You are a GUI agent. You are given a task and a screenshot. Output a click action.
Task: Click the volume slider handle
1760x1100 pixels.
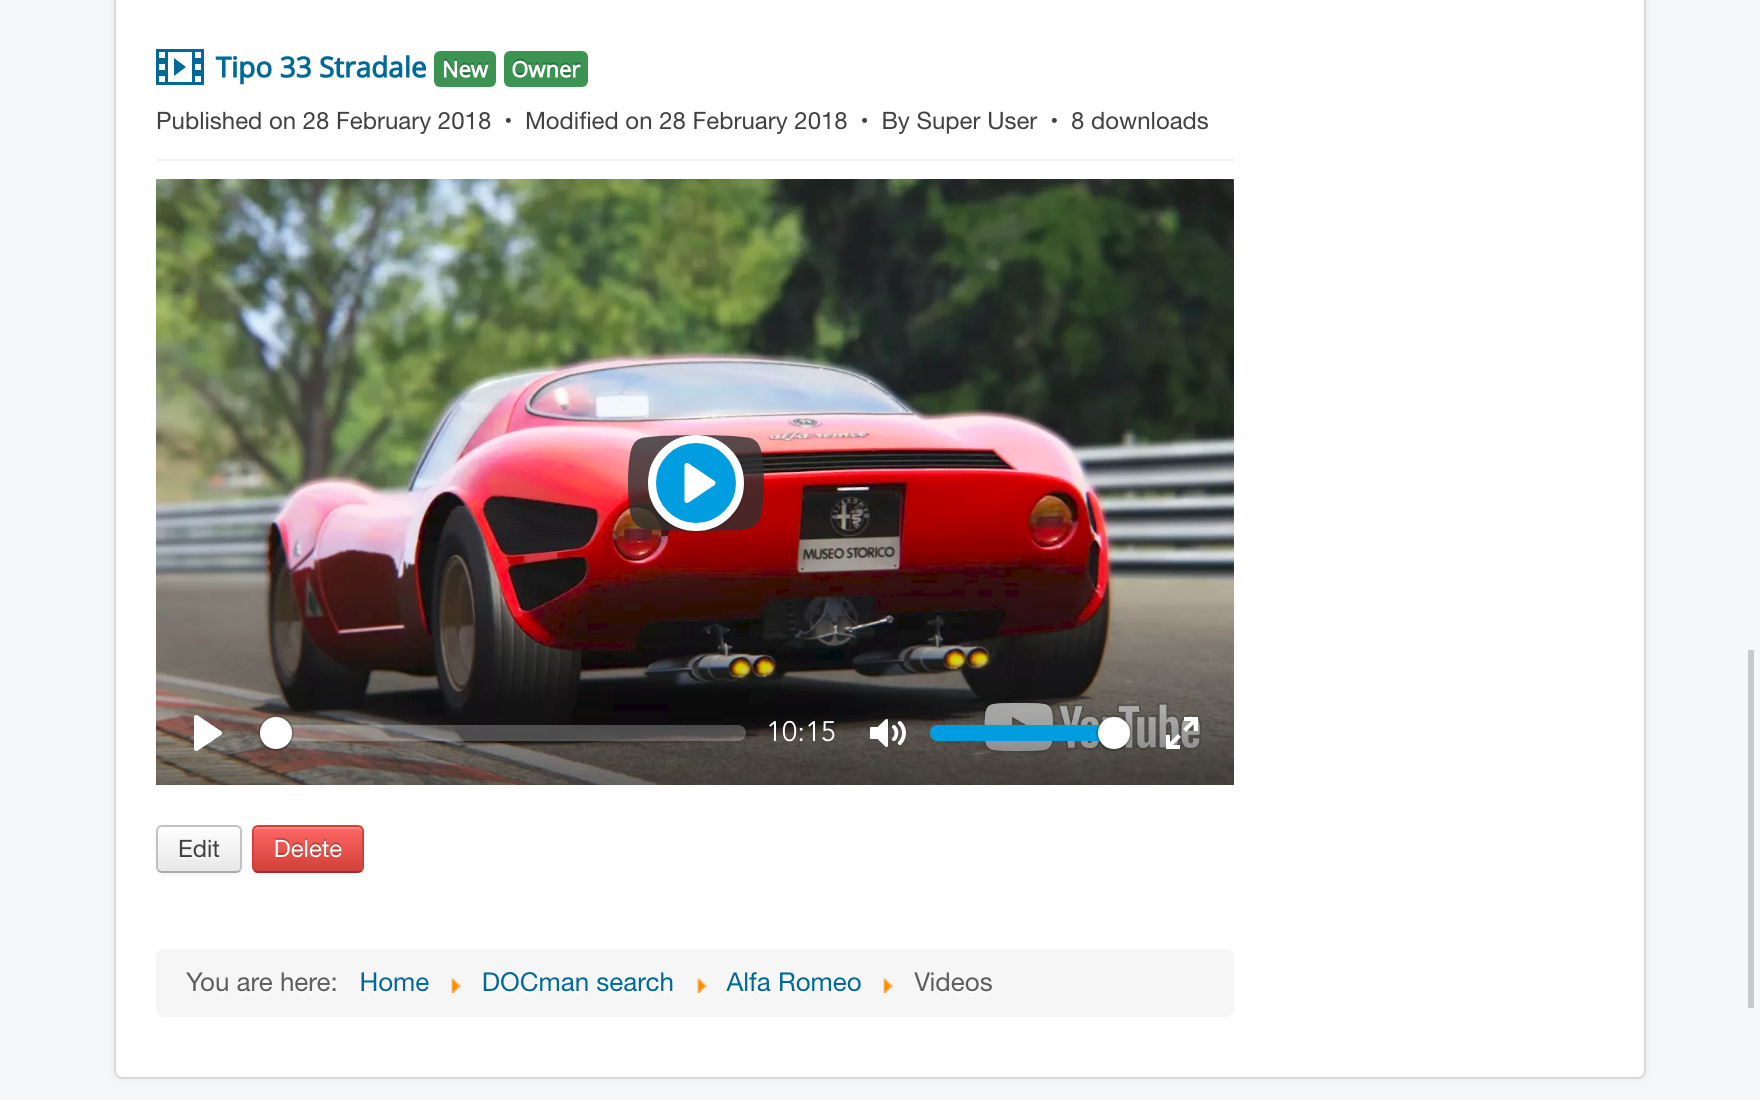[1113, 733]
